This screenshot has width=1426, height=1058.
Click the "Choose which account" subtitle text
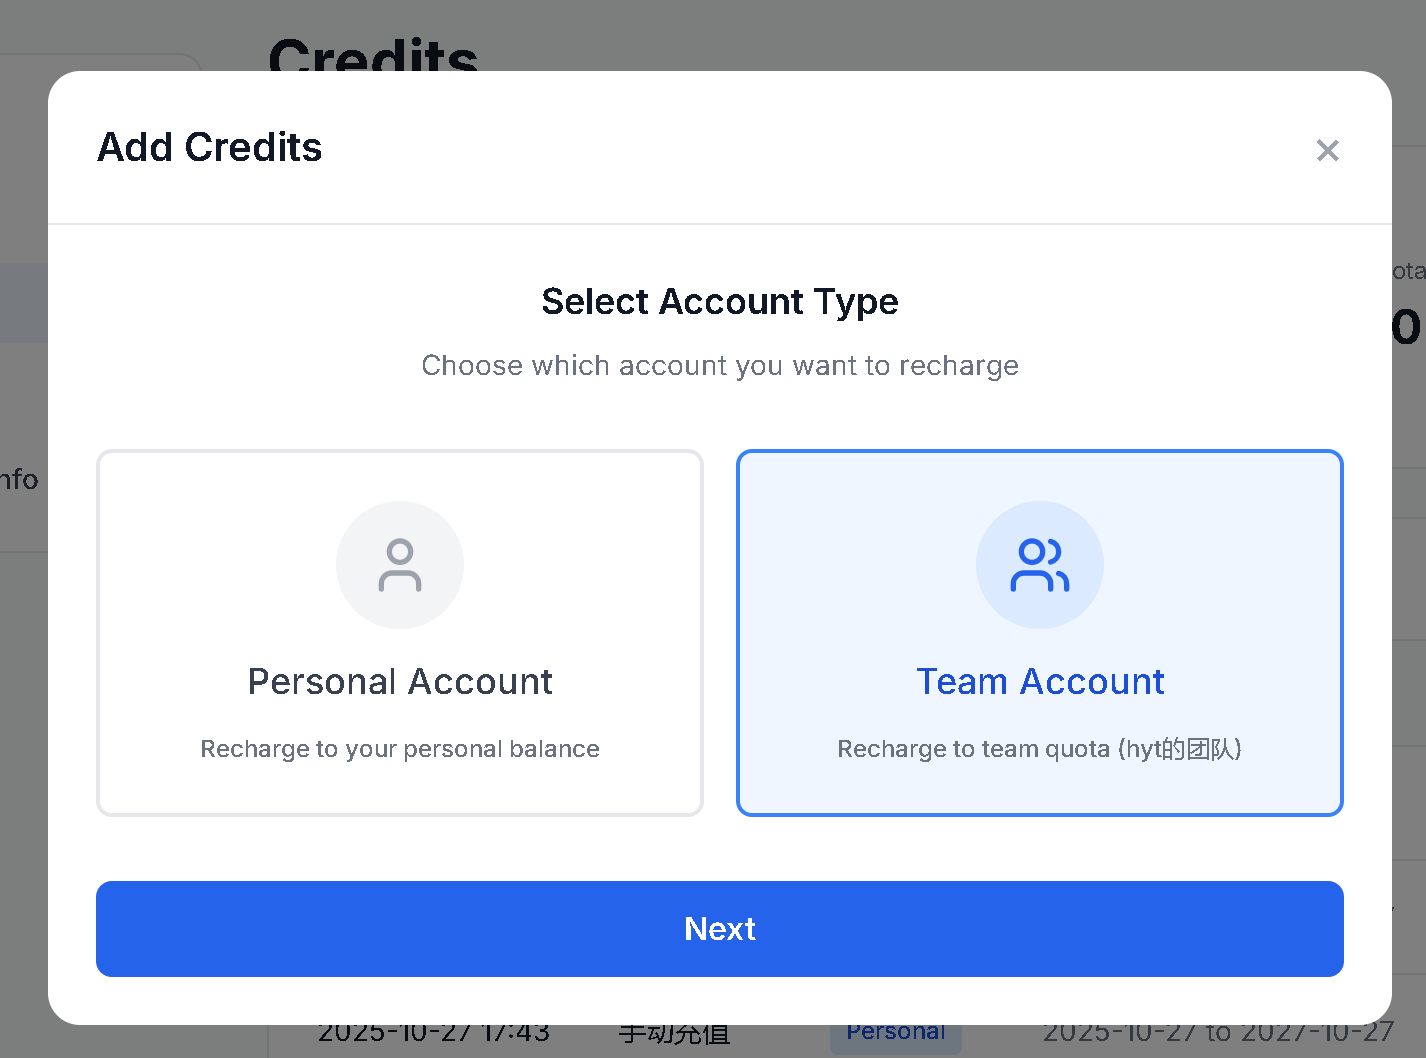point(720,365)
